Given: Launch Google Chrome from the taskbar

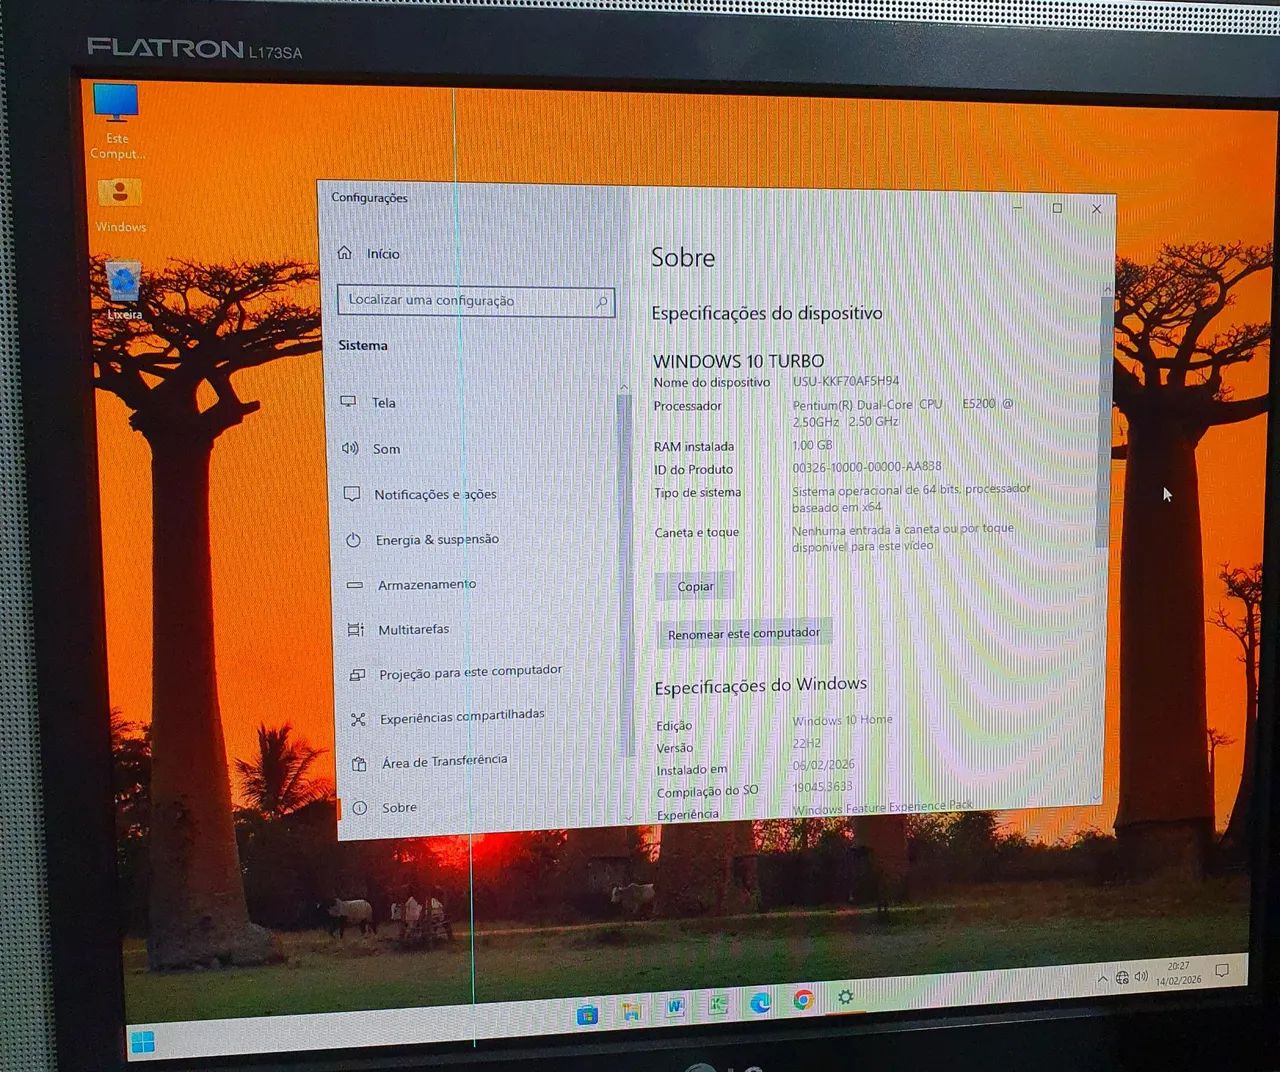Looking at the screenshot, I should coord(803,999).
